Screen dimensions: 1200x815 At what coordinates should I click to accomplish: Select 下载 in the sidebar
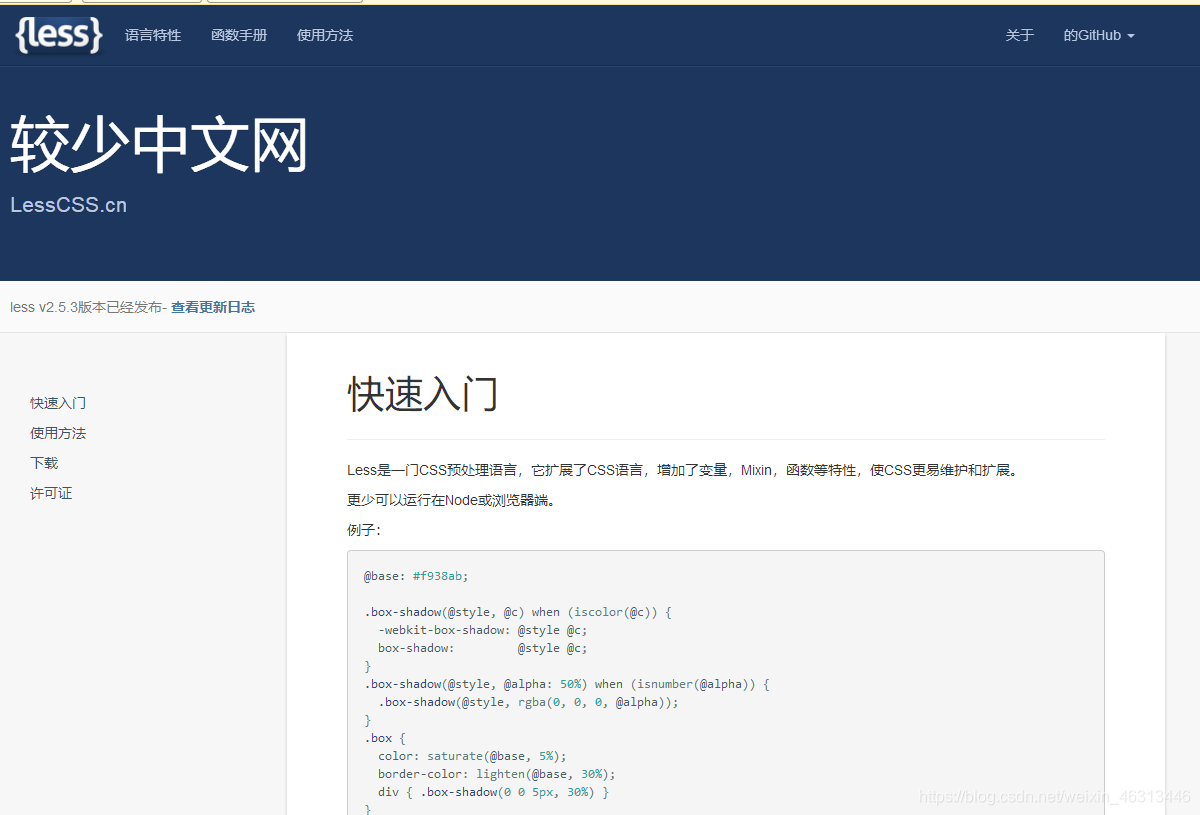44,463
